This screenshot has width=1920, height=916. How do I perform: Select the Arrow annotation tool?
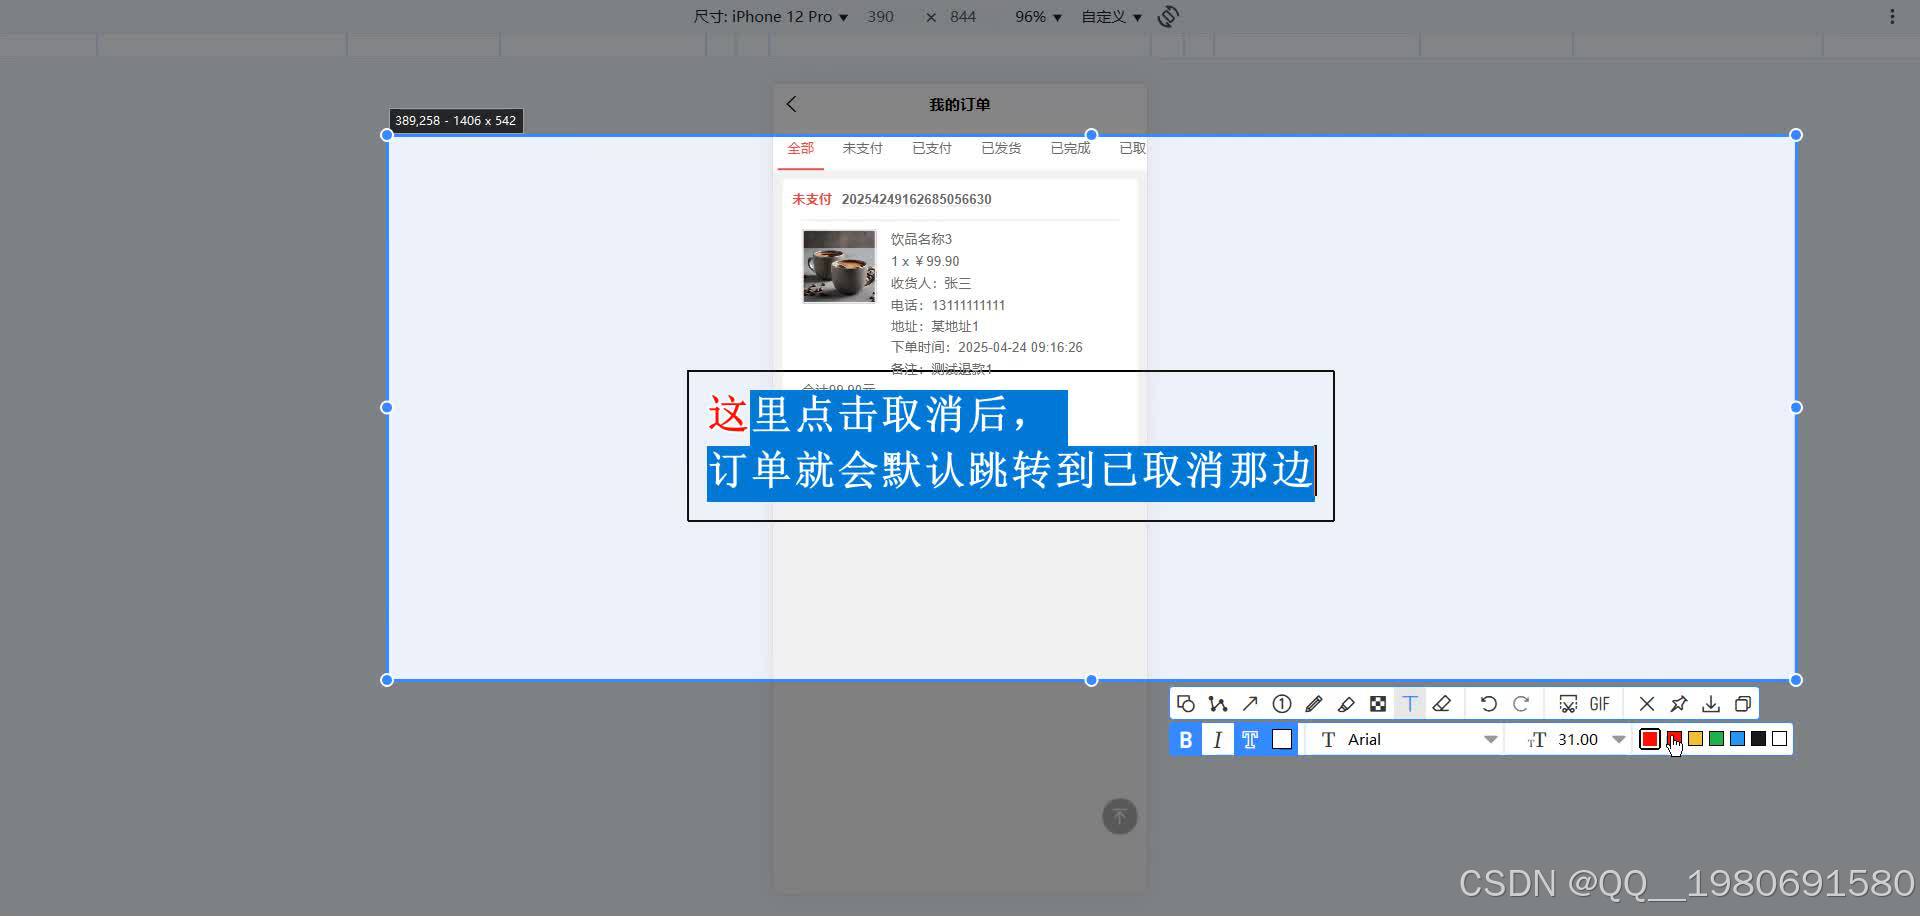pos(1250,703)
